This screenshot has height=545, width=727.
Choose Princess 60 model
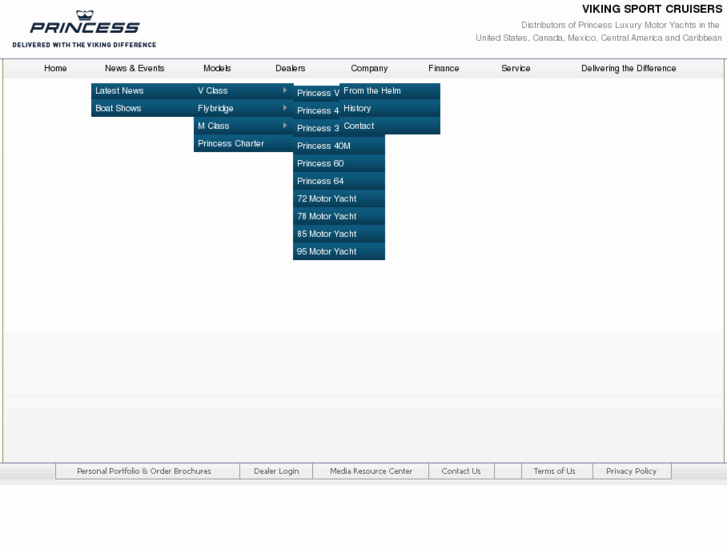pos(339,163)
